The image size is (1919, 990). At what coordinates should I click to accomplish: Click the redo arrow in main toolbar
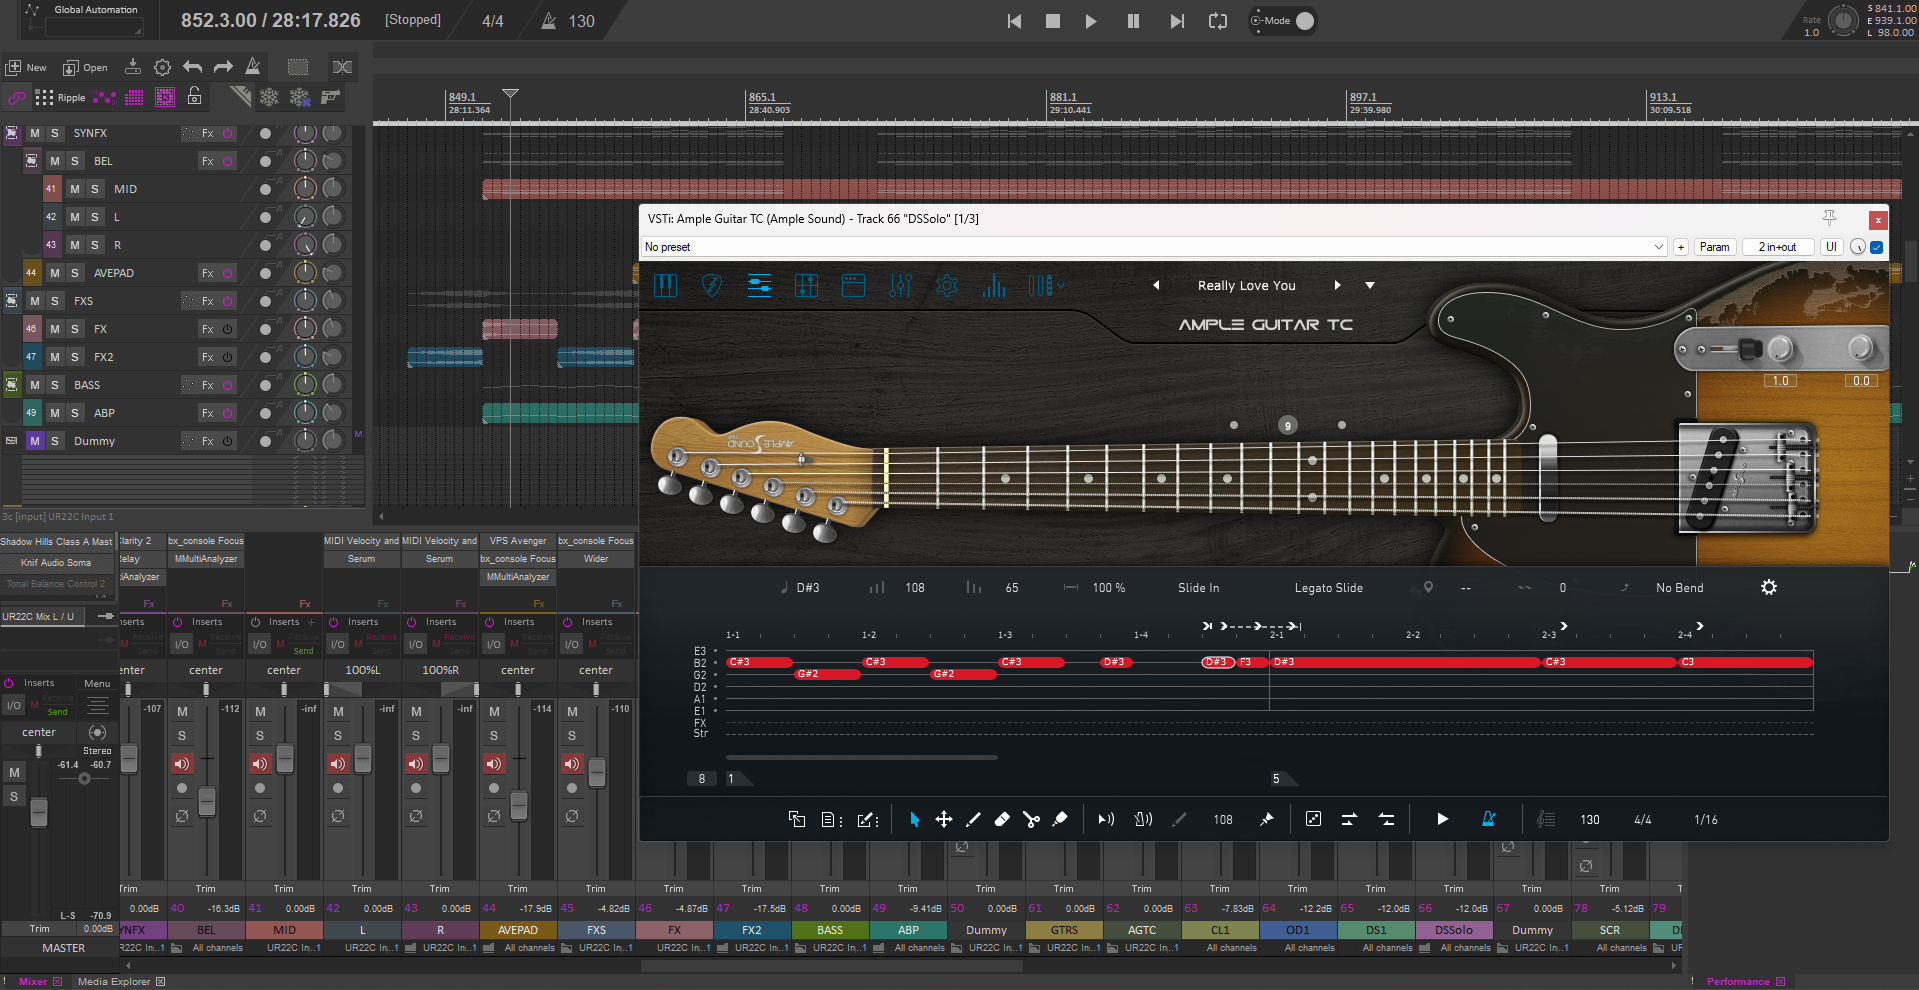223,67
